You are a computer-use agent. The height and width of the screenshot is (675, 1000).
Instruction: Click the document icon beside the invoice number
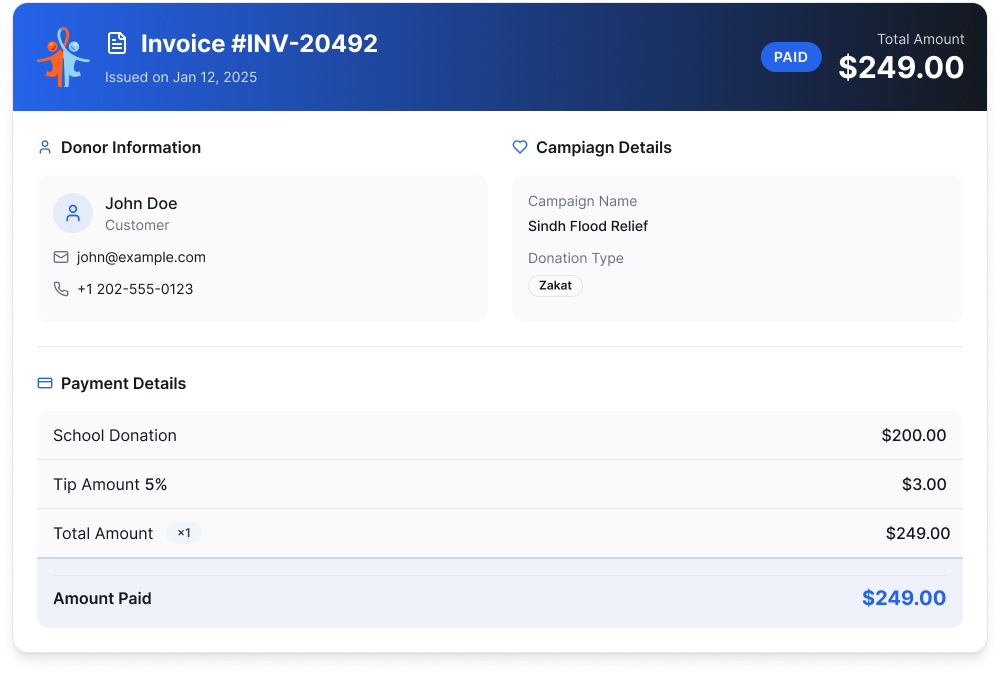pyautogui.click(x=117, y=43)
